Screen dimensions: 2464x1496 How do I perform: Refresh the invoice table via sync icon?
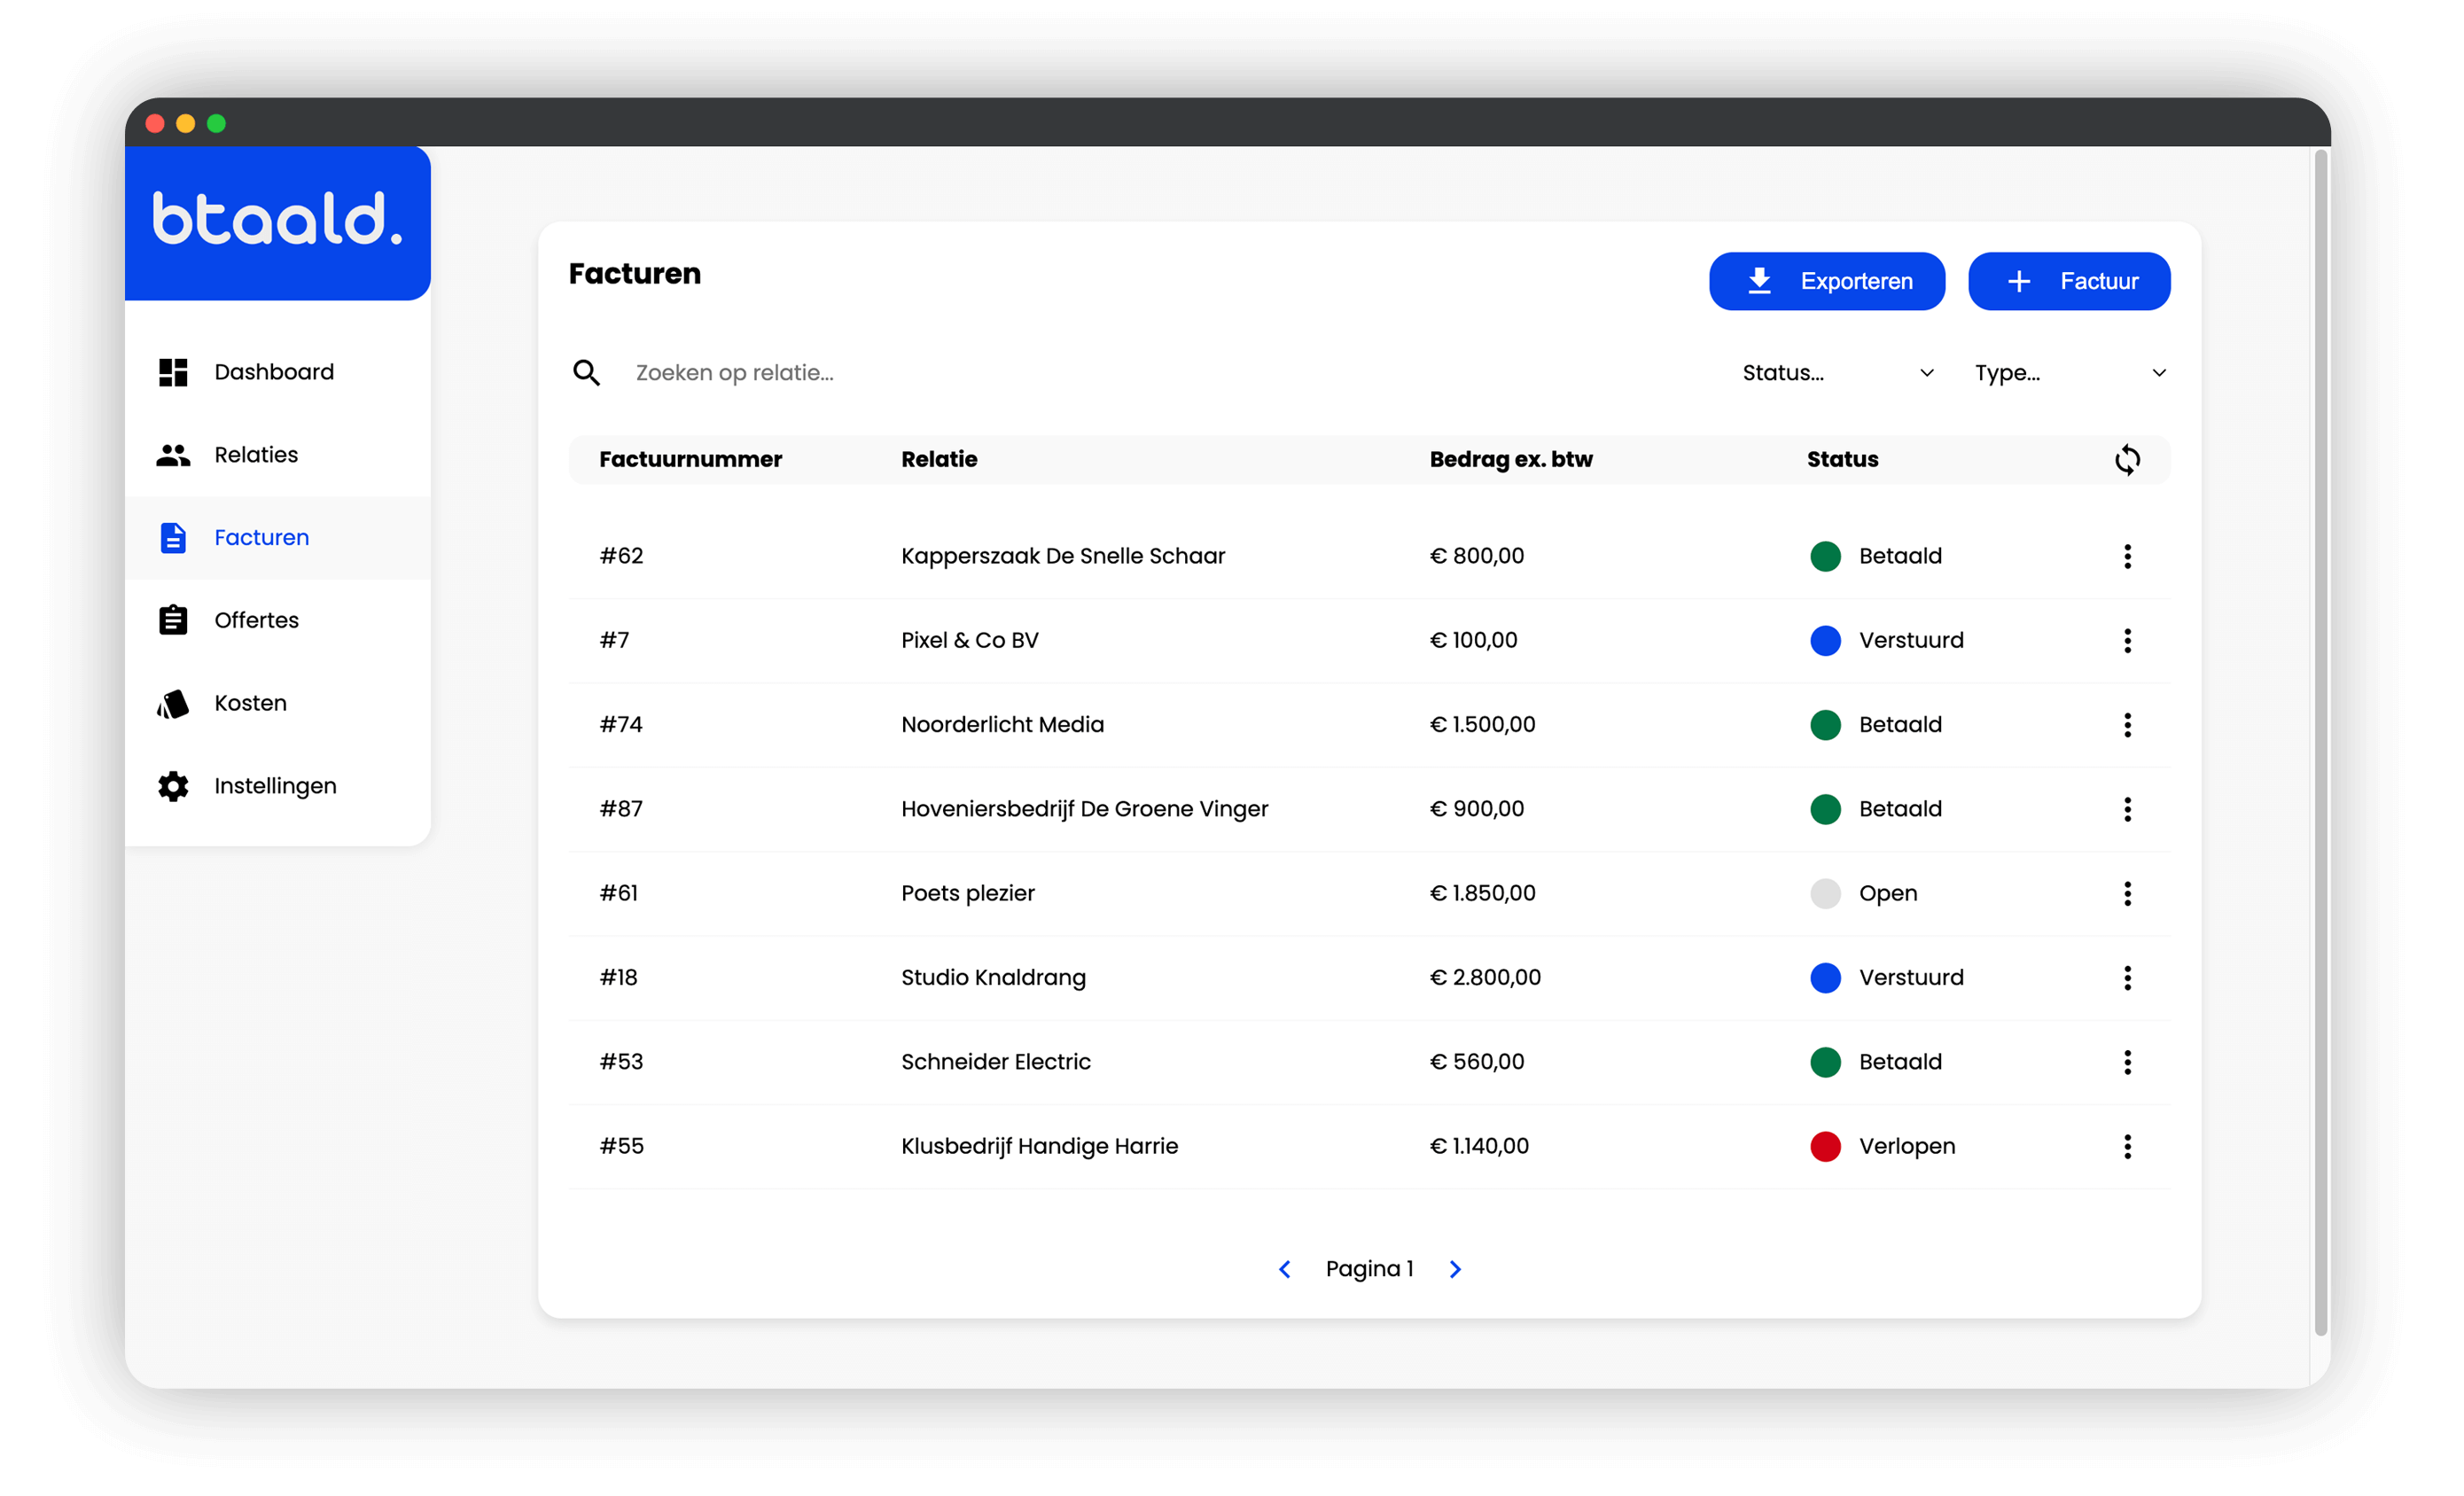click(x=2127, y=460)
